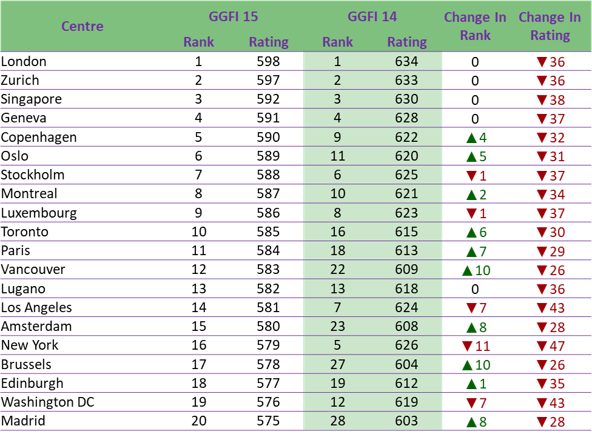Click Madrid's GGFI 14 rank 28
This screenshot has width=592, height=440.
pyautogui.click(x=338, y=421)
